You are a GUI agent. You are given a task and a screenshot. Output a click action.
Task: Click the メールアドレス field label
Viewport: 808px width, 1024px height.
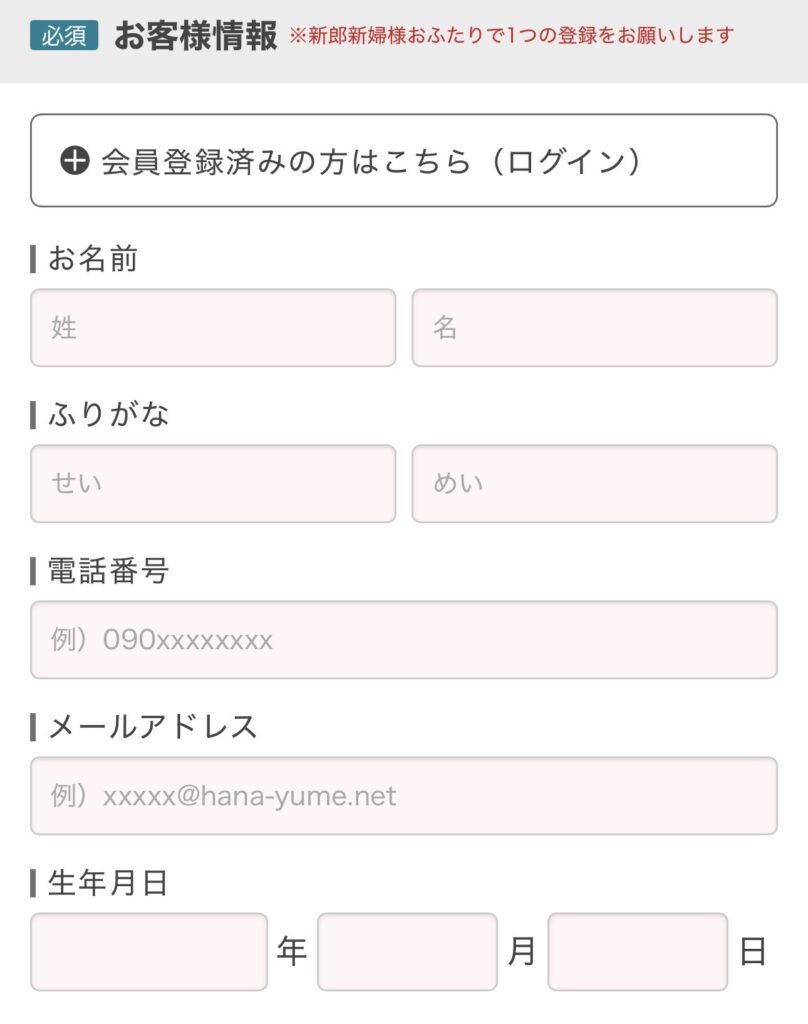tap(152, 727)
